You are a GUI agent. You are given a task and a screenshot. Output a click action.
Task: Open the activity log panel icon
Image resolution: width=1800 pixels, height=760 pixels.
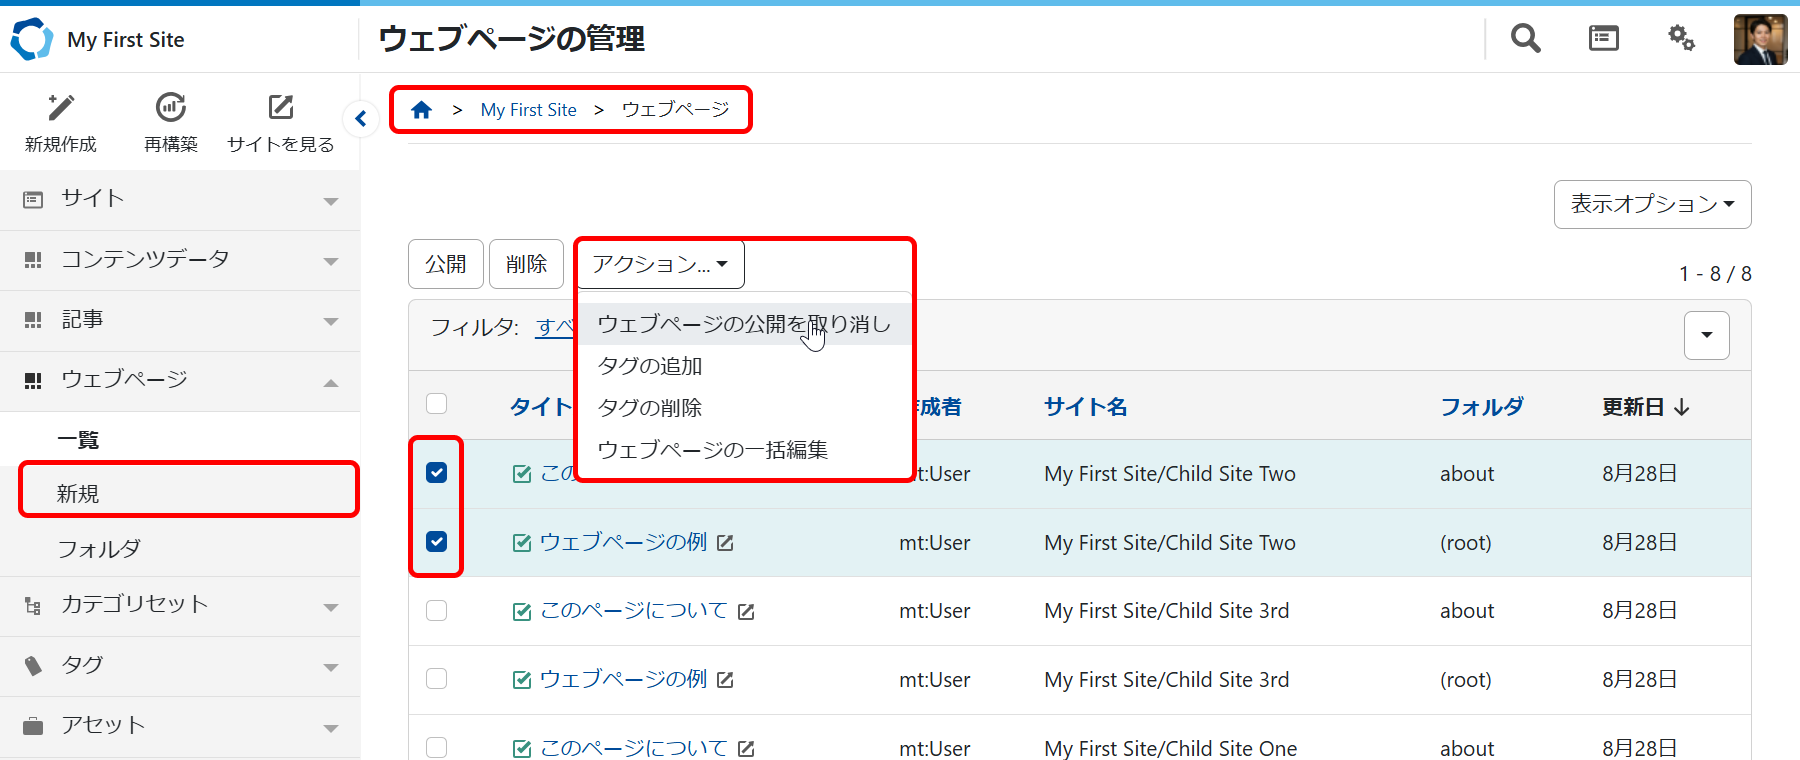click(x=1603, y=39)
